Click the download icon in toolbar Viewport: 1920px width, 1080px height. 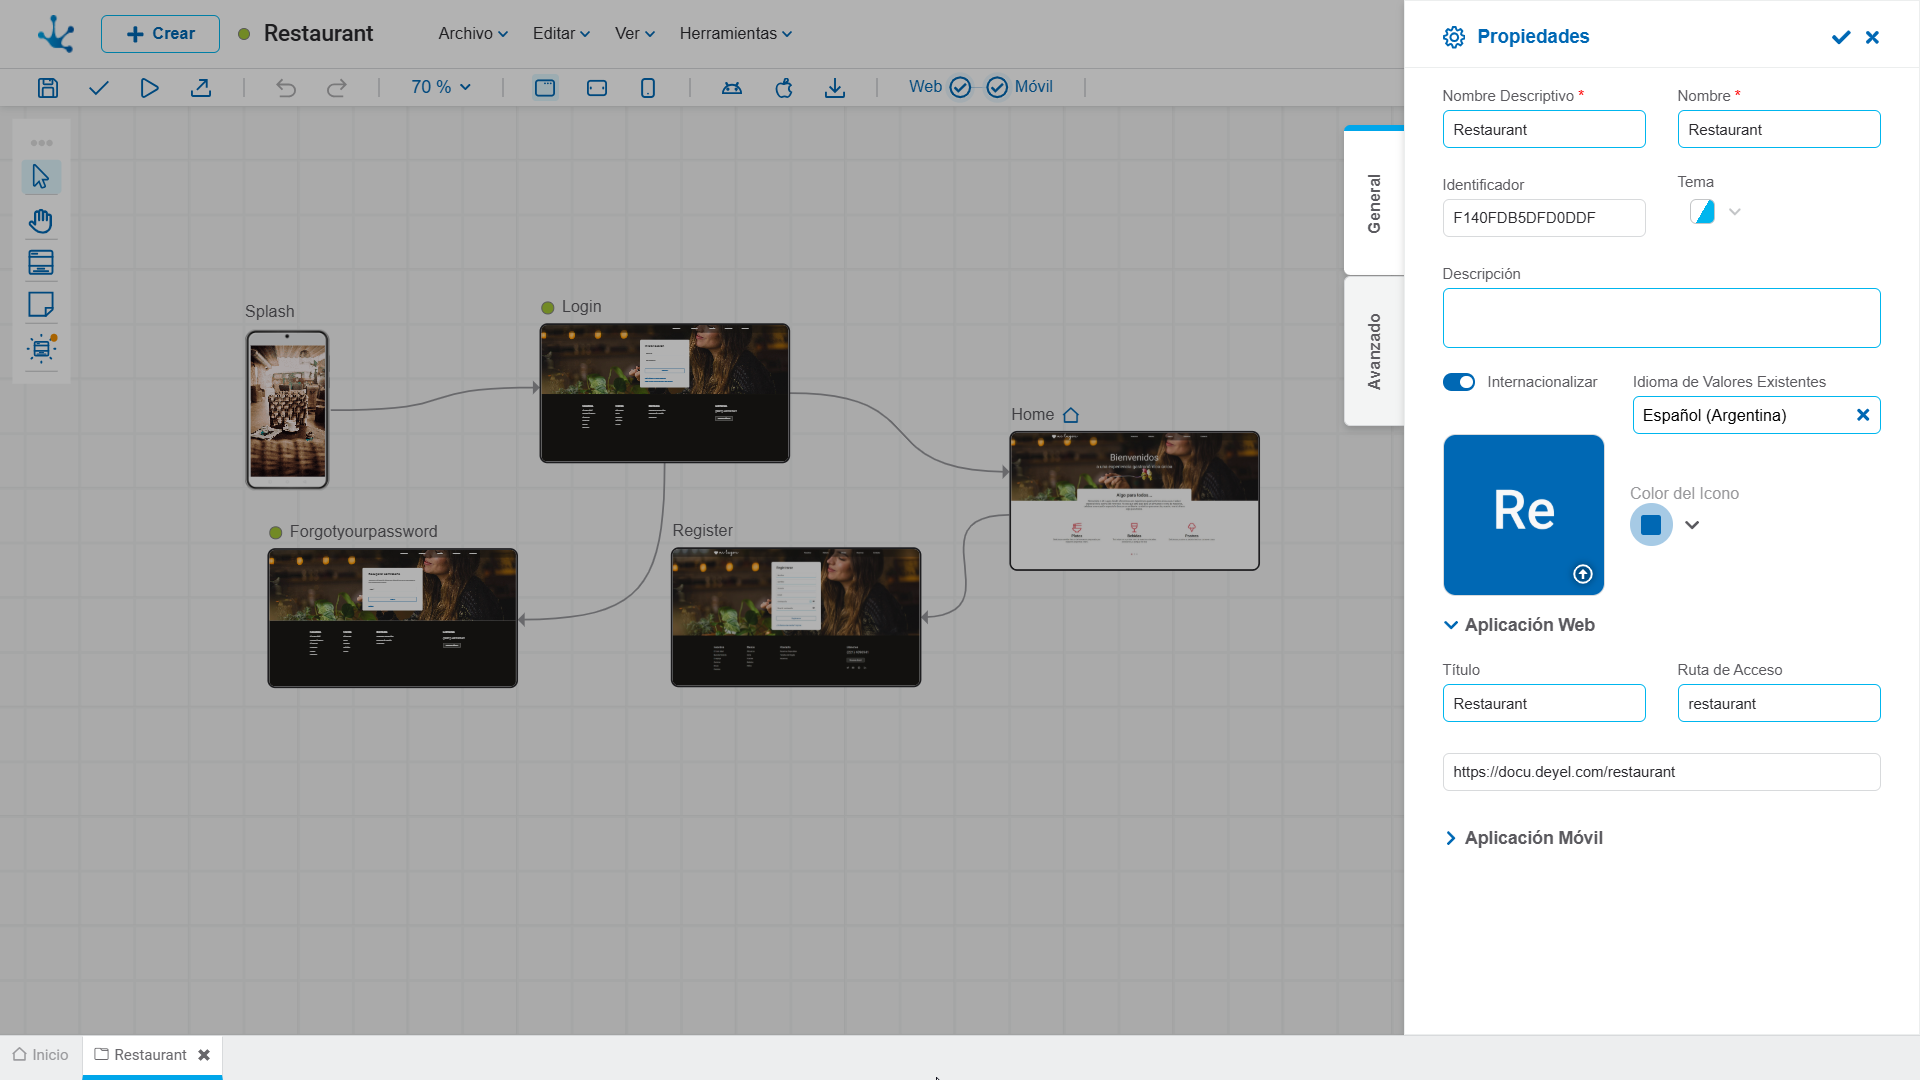[835, 88]
